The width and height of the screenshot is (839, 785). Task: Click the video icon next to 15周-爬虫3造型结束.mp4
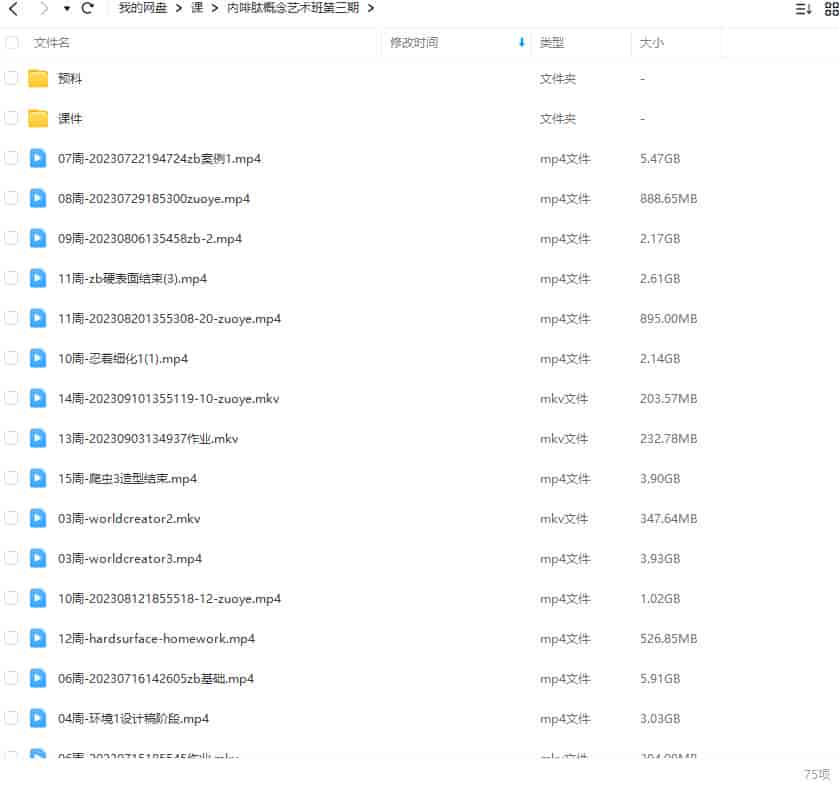tap(38, 478)
